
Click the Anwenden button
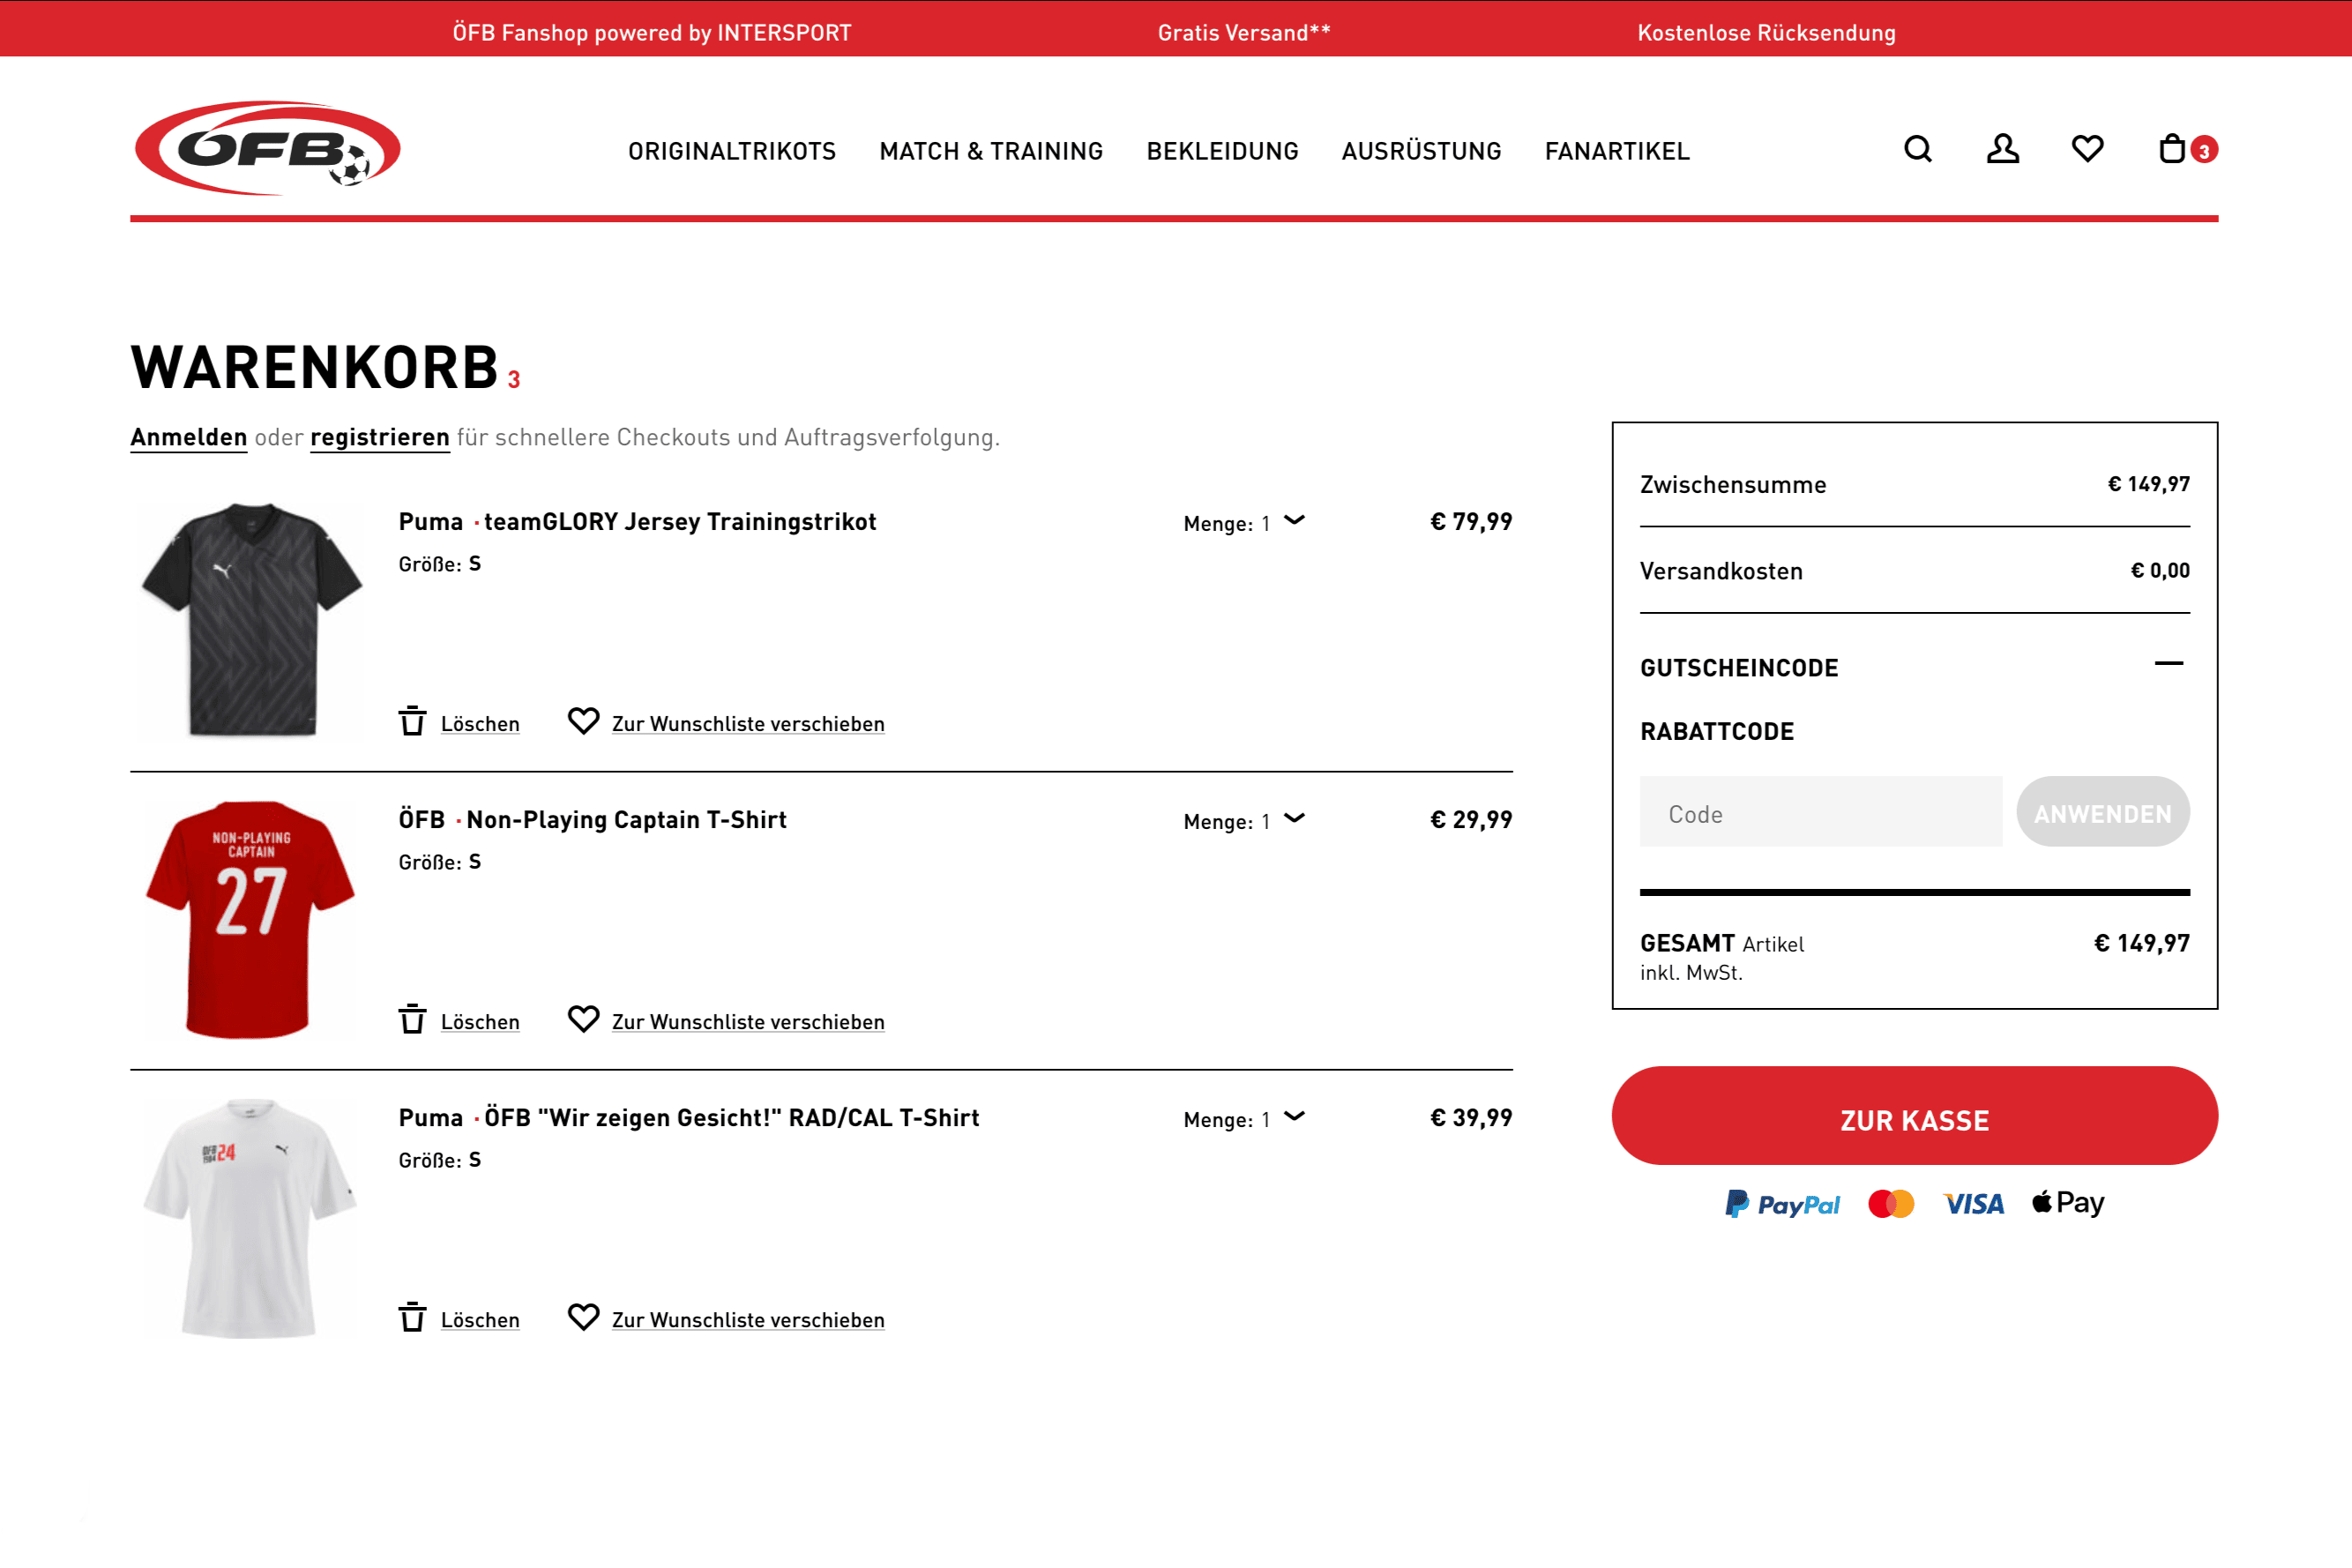pos(2103,812)
